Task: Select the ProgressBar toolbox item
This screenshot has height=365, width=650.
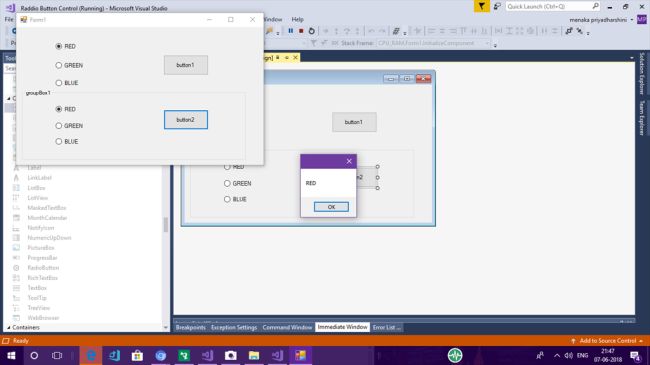Action: [42, 258]
